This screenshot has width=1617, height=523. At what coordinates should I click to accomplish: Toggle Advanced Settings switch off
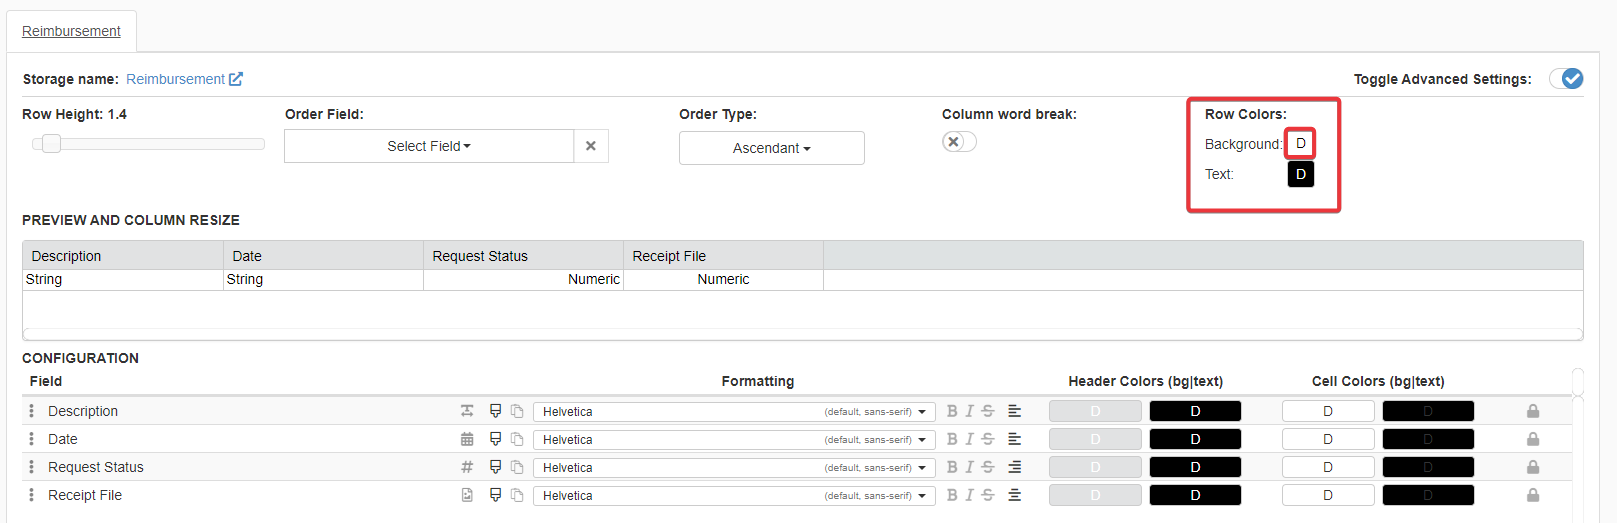click(x=1566, y=78)
